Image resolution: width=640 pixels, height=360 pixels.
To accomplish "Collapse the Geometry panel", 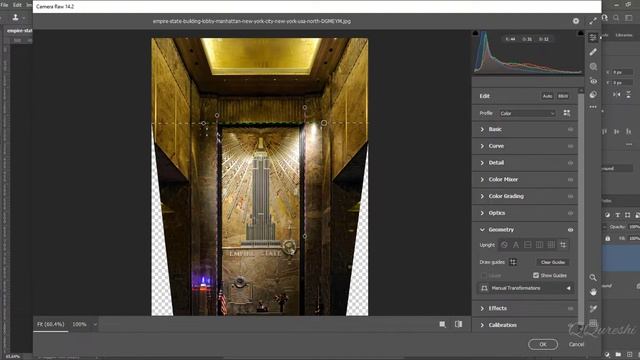I will click(482, 230).
